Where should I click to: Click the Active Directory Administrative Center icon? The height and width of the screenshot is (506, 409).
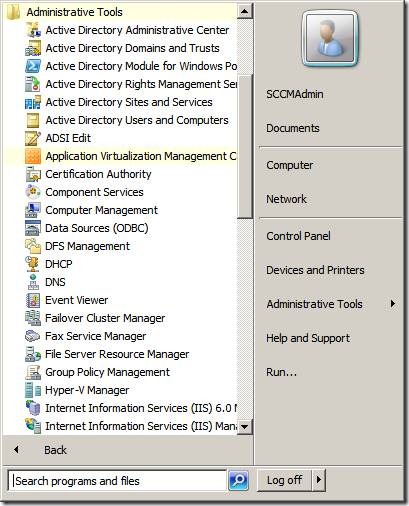[33, 30]
